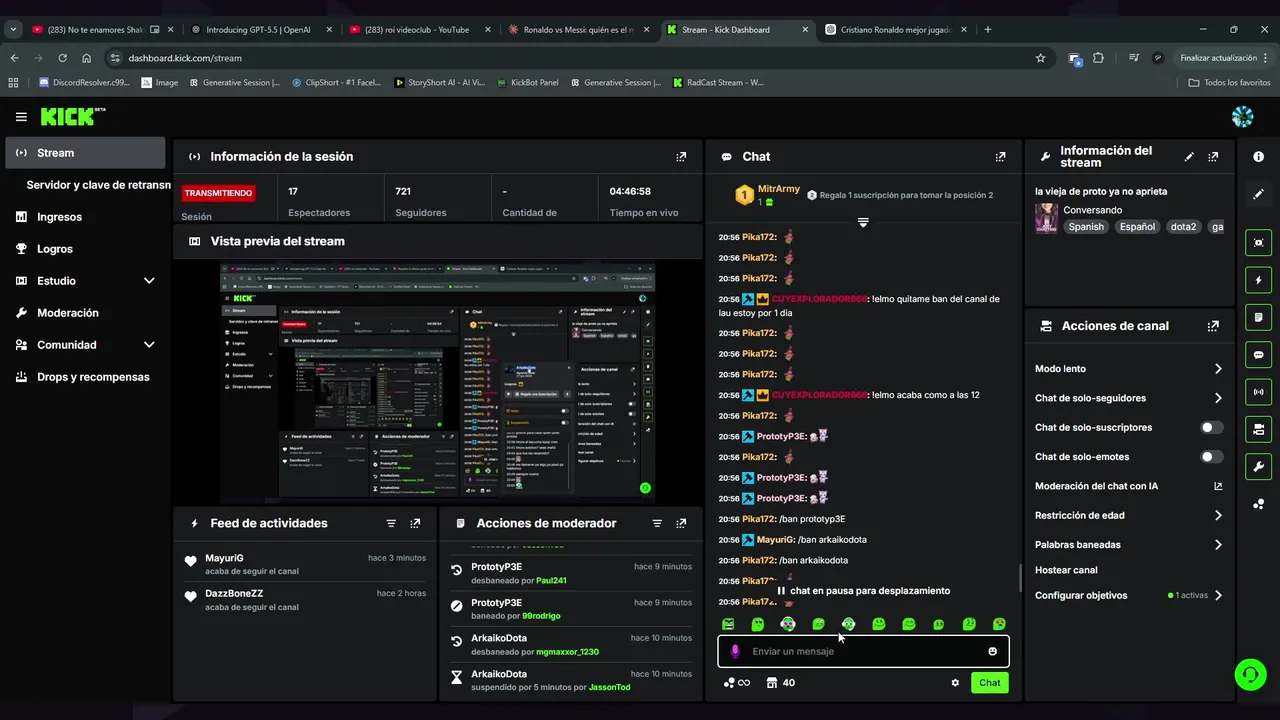
Task: Toggle Chat de solo-suscriptores switch
Action: click(1212, 427)
